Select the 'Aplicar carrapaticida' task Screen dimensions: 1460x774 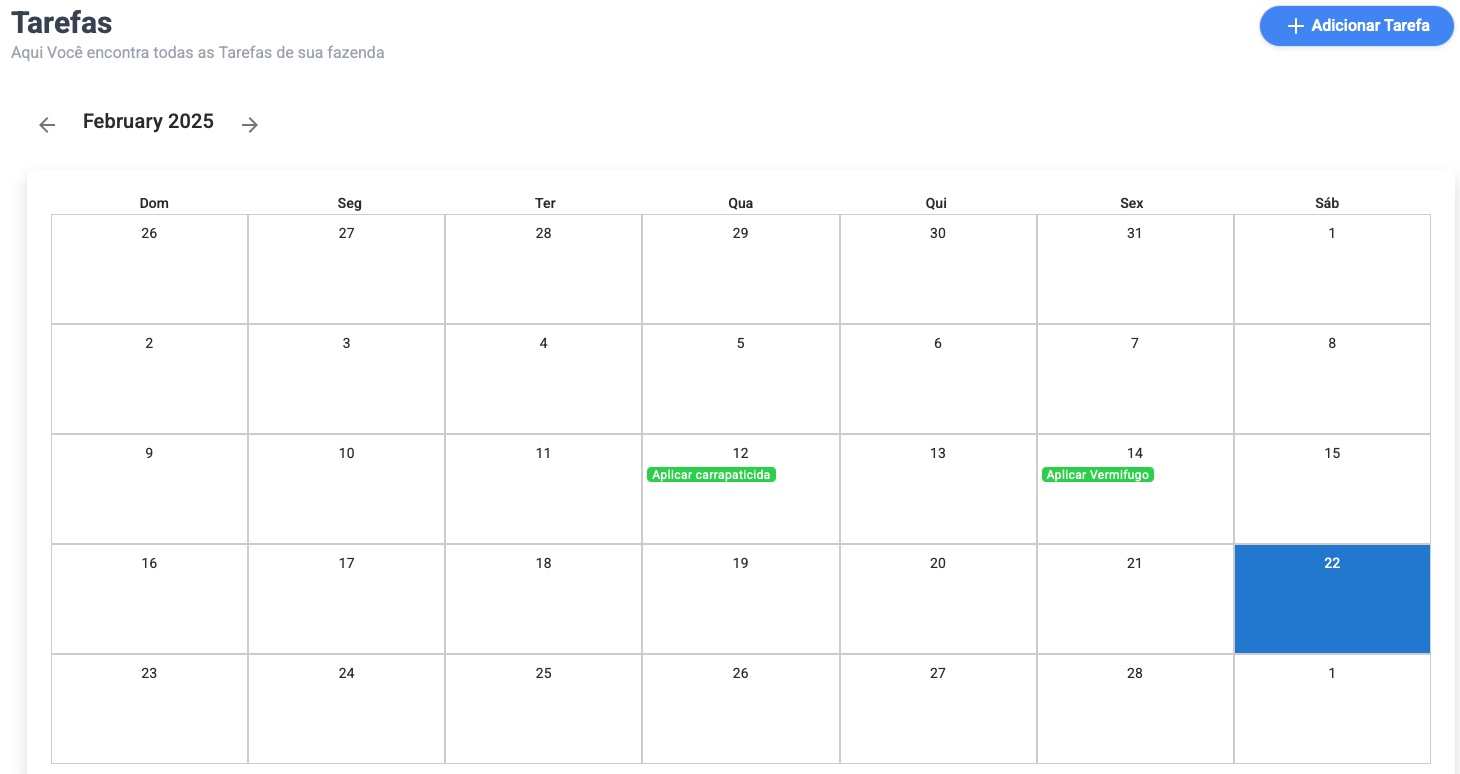(x=710, y=474)
